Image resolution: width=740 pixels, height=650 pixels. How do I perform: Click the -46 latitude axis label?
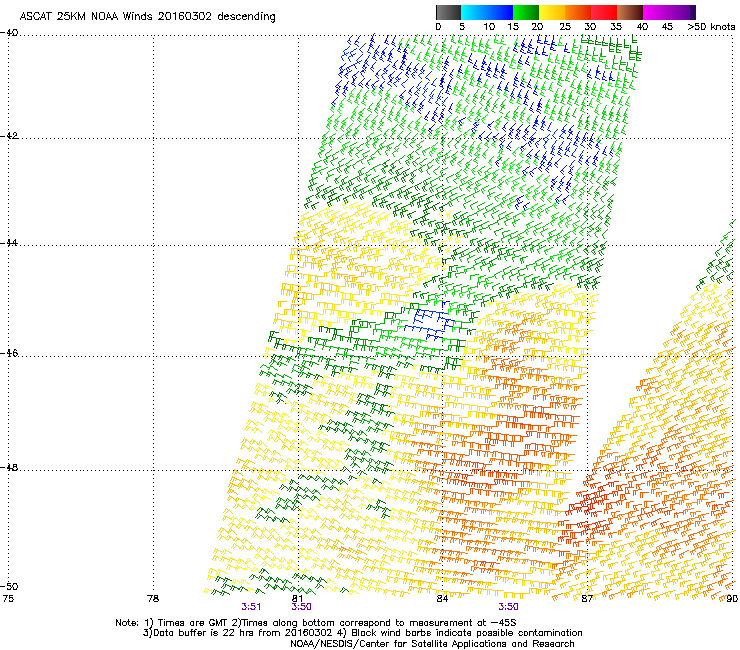point(9,354)
